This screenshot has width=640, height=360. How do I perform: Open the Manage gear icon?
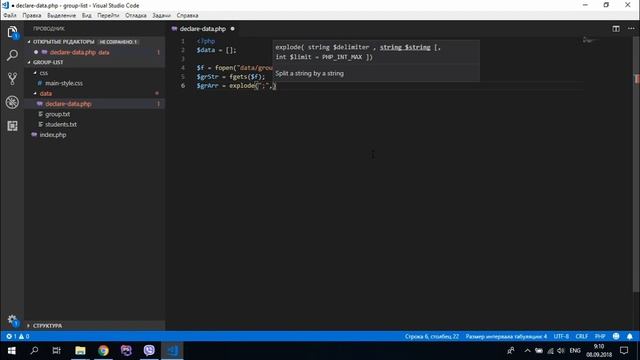[12, 320]
